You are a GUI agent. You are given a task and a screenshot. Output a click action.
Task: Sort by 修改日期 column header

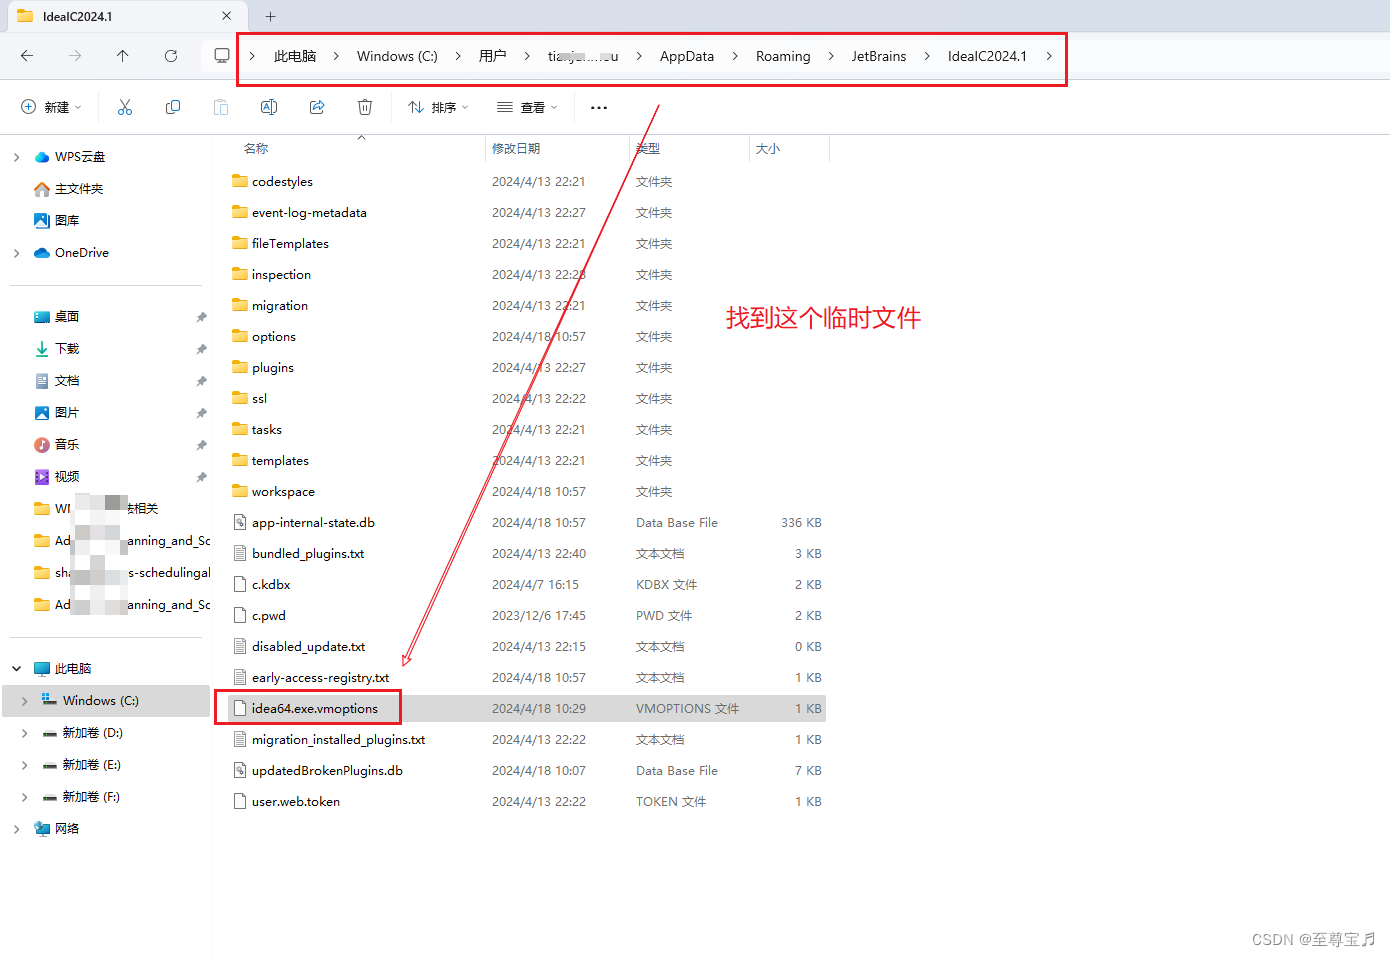click(516, 148)
